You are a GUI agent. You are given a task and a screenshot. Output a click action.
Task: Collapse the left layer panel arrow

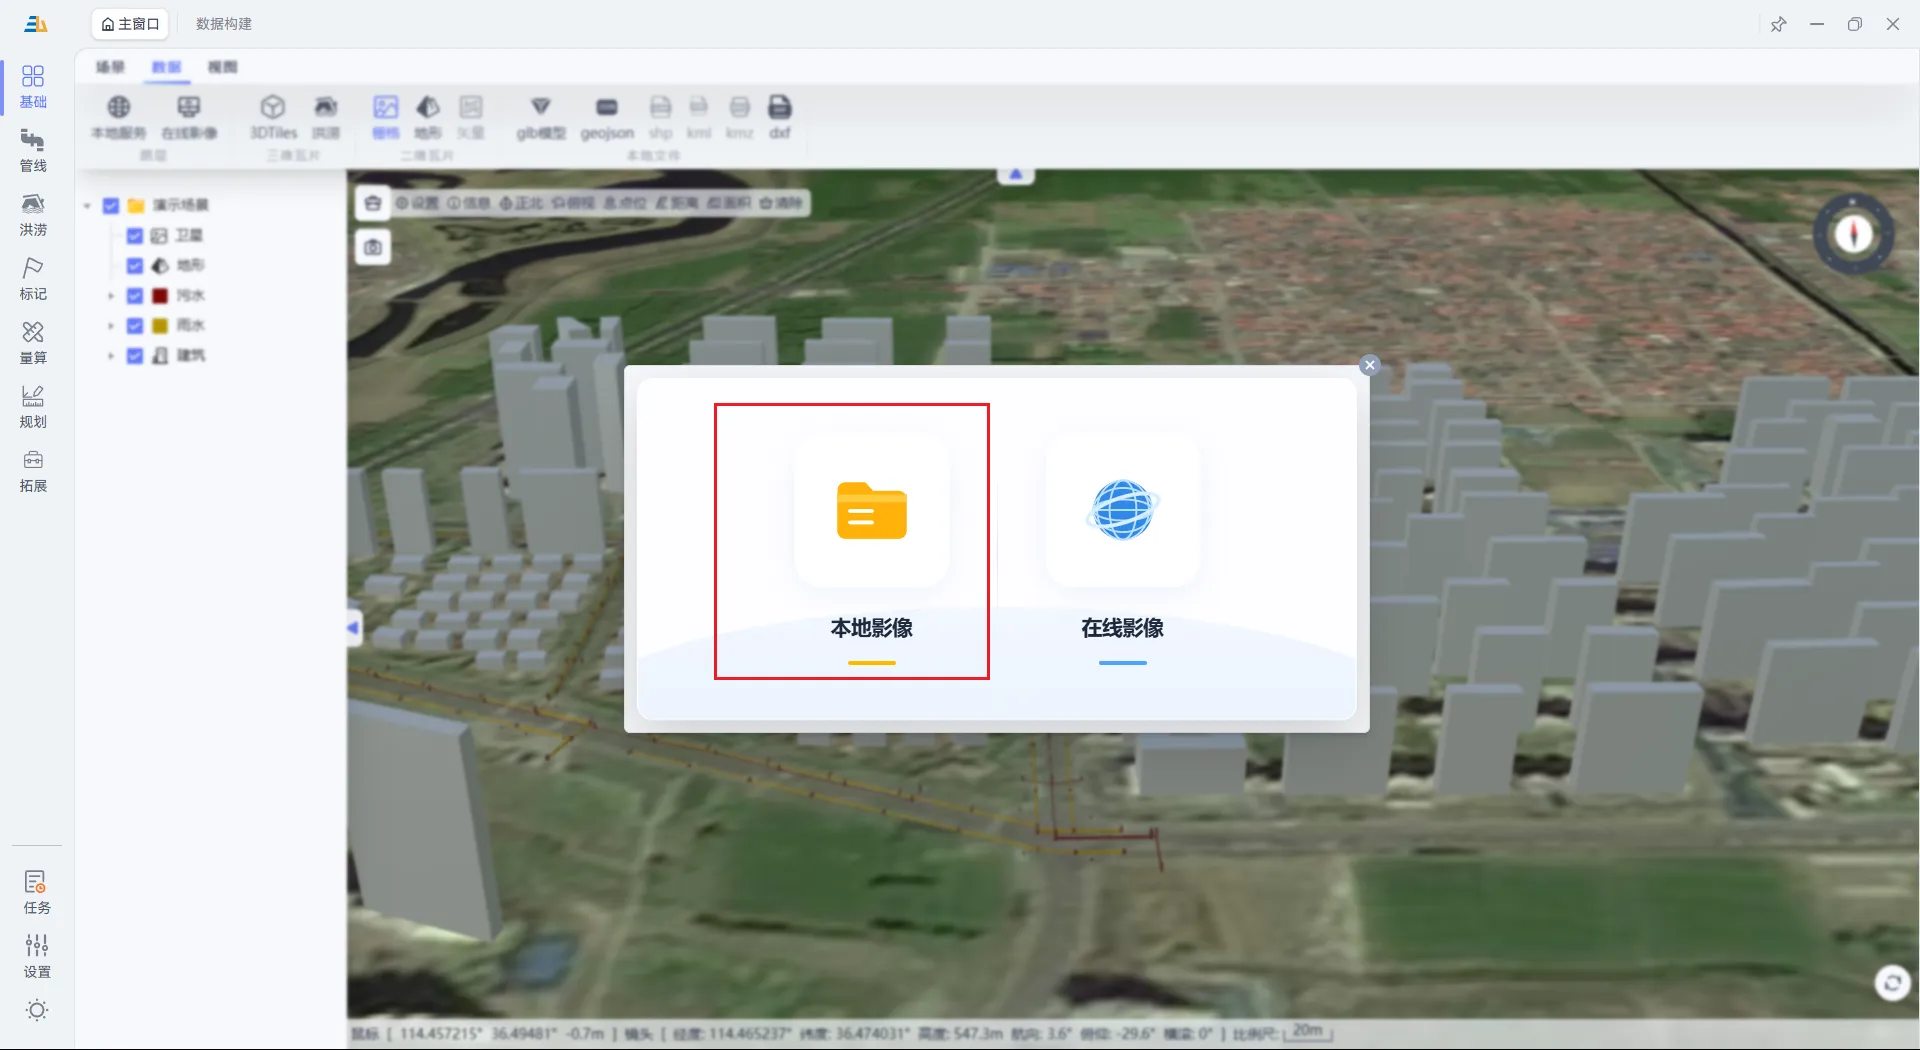point(354,628)
